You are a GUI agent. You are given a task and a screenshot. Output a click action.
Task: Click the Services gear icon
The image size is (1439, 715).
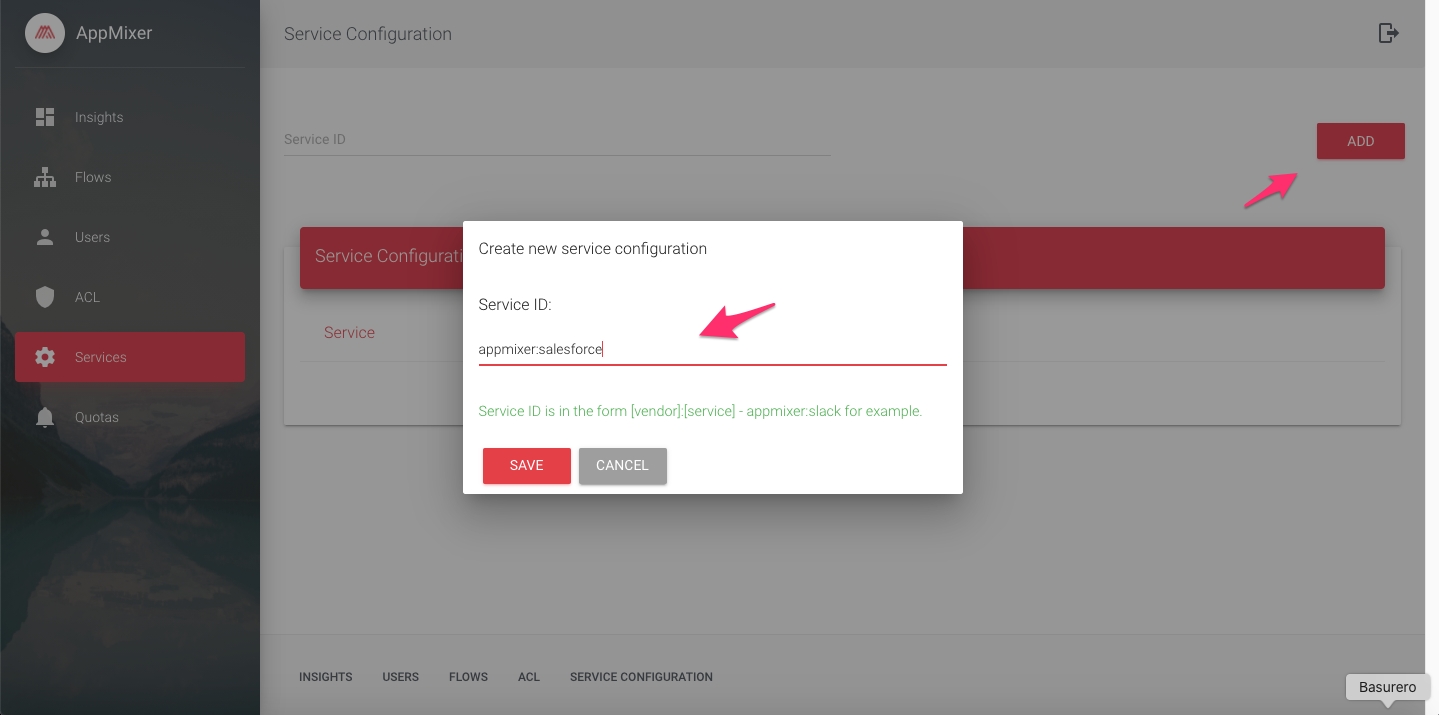click(x=45, y=357)
